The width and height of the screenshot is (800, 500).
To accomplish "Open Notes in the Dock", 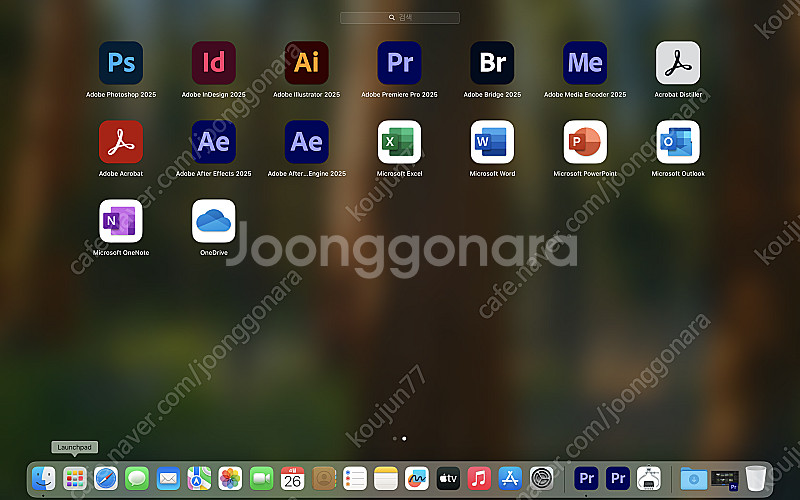I will 386,479.
